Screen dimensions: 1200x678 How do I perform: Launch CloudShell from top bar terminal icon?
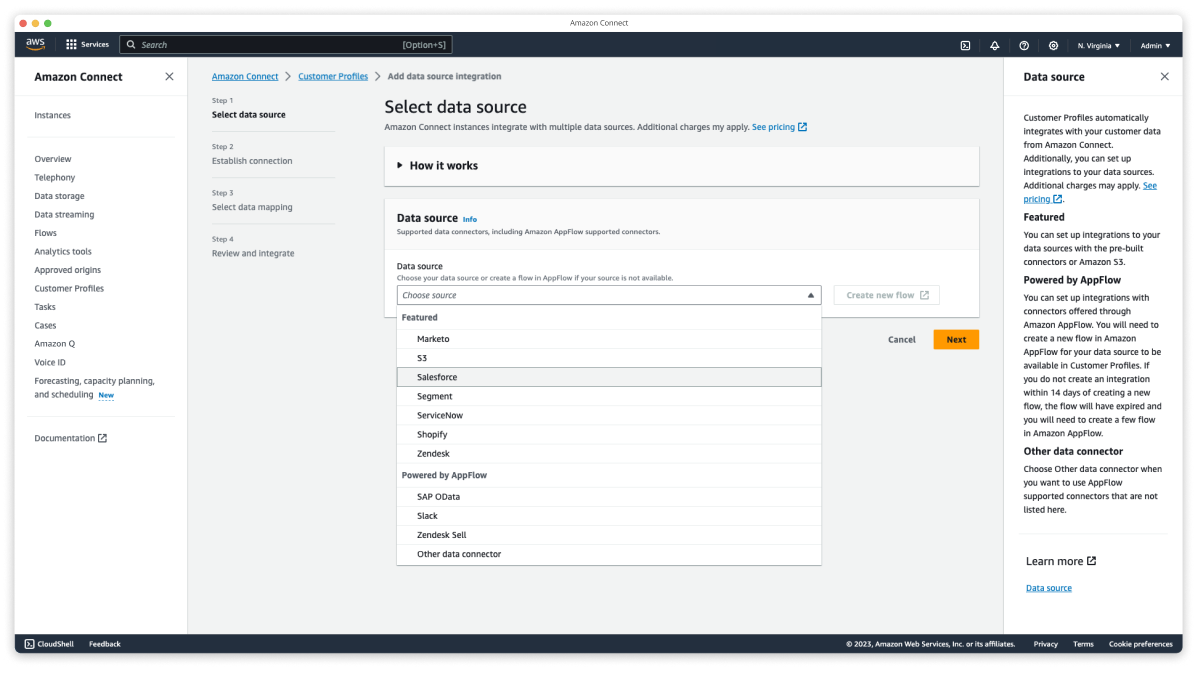[x=965, y=45]
